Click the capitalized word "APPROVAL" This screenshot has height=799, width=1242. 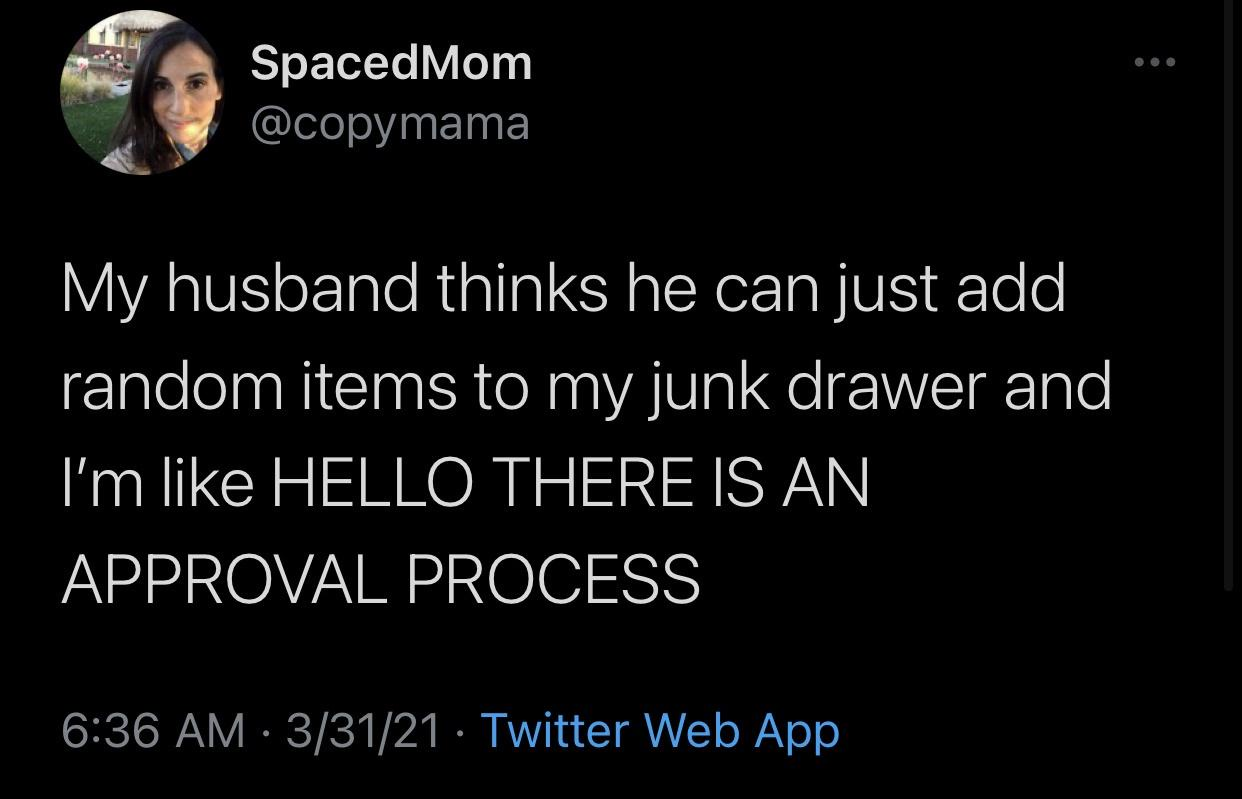pos(224,578)
